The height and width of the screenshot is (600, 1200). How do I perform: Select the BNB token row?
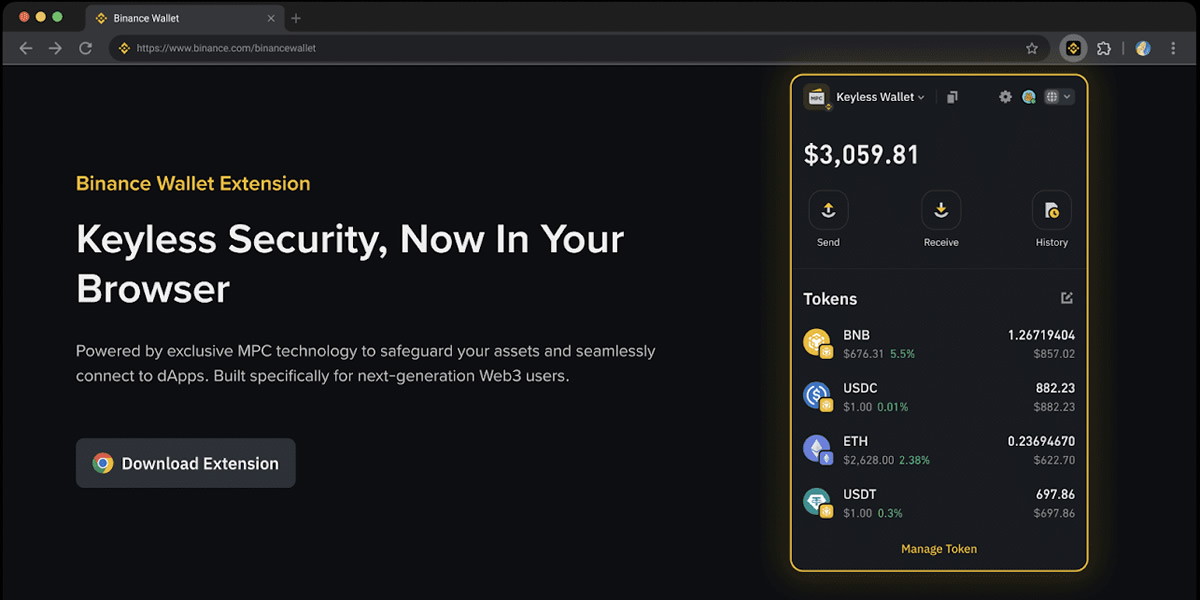[x=939, y=344]
